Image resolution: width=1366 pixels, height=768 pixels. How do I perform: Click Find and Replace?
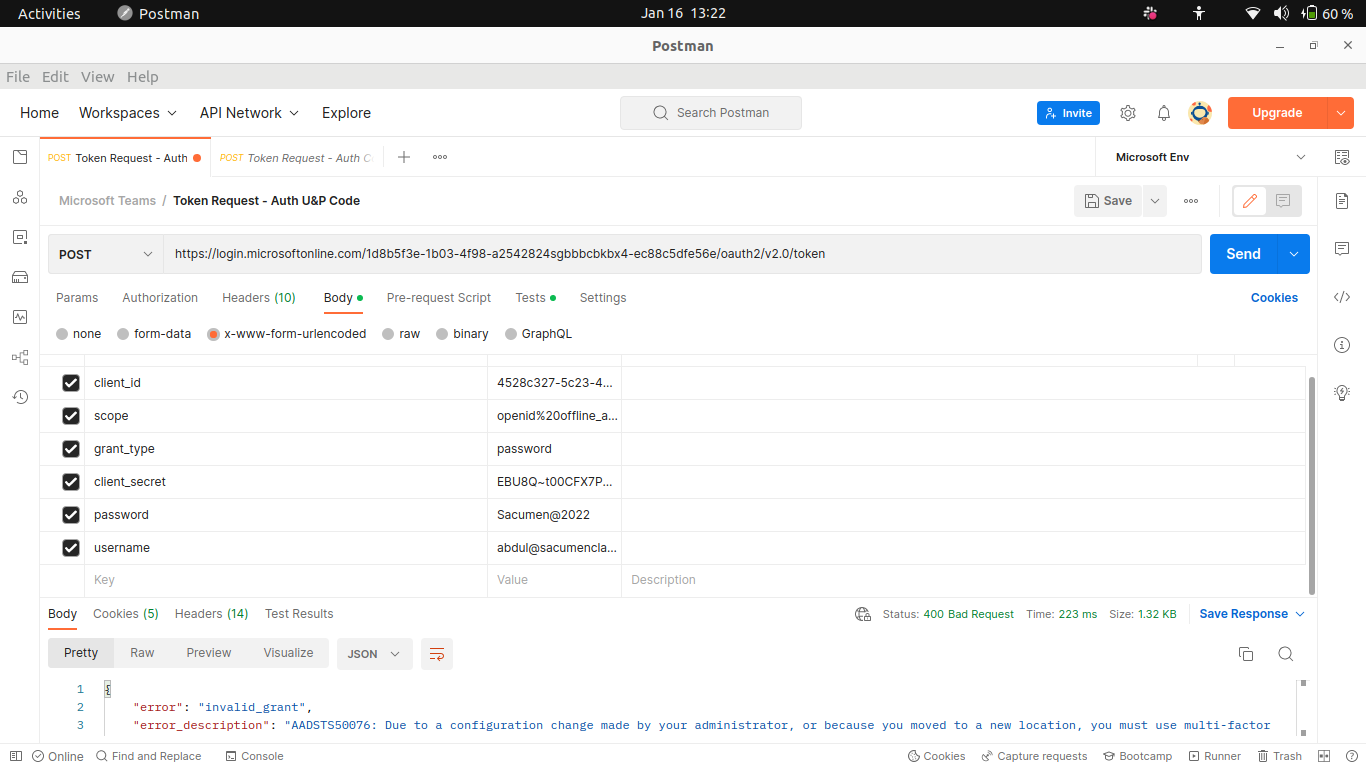click(149, 756)
